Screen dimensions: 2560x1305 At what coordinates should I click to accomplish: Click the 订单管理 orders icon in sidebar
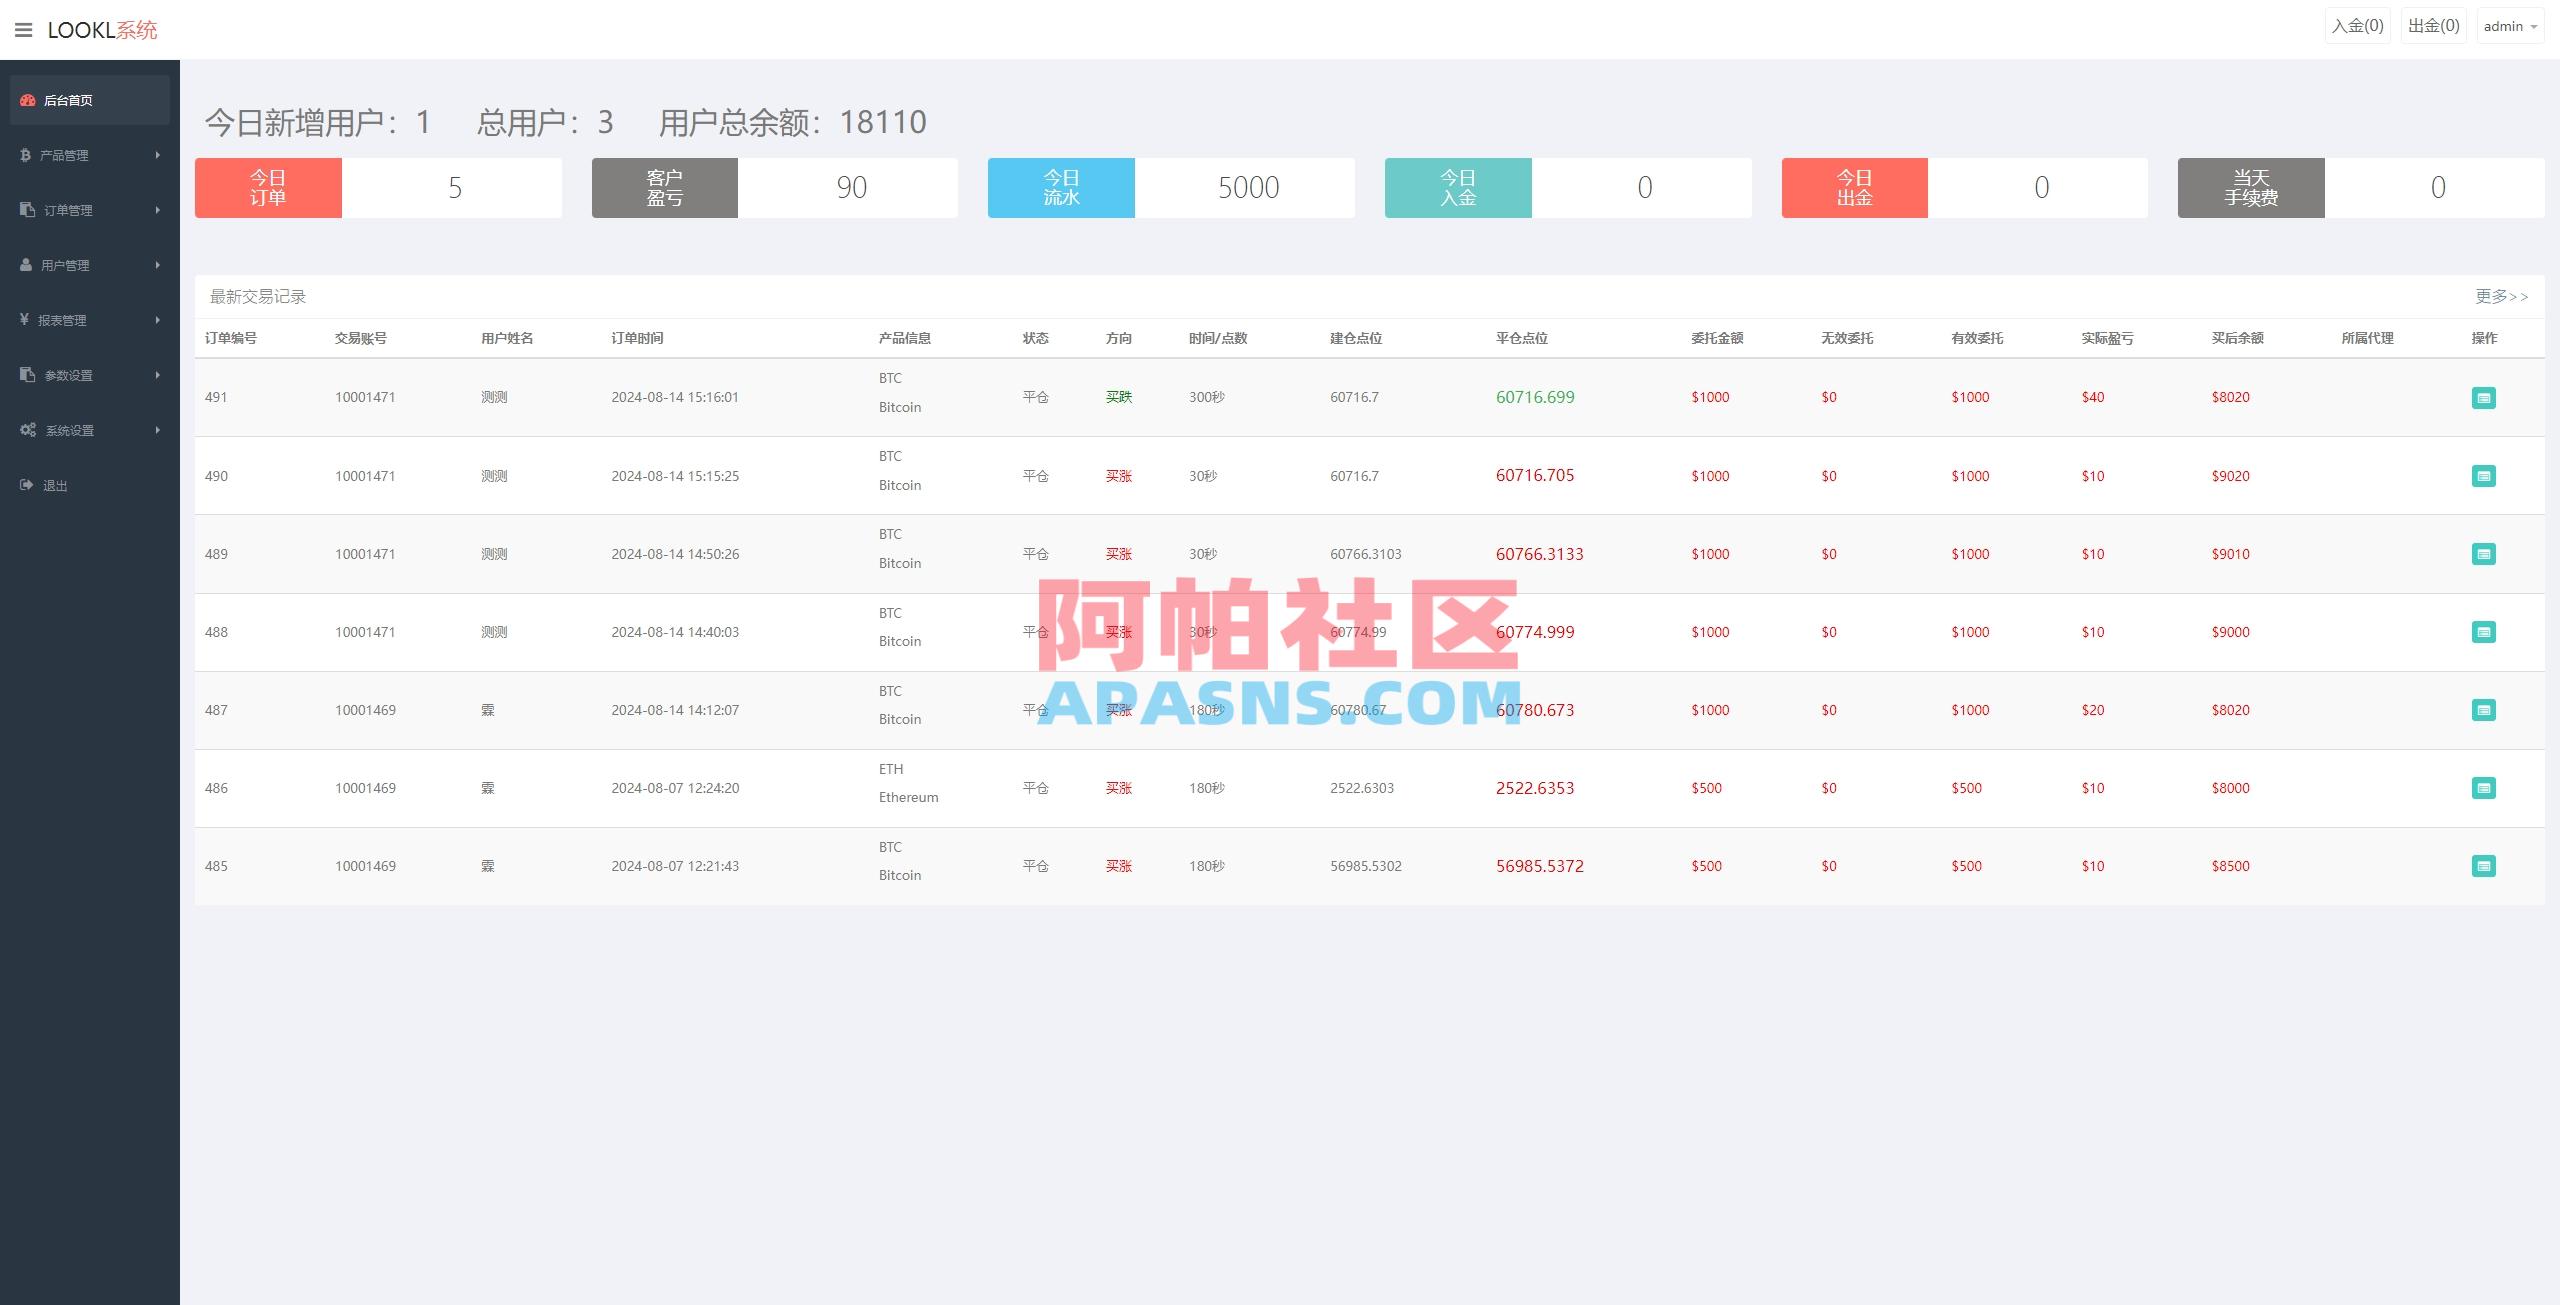26,210
